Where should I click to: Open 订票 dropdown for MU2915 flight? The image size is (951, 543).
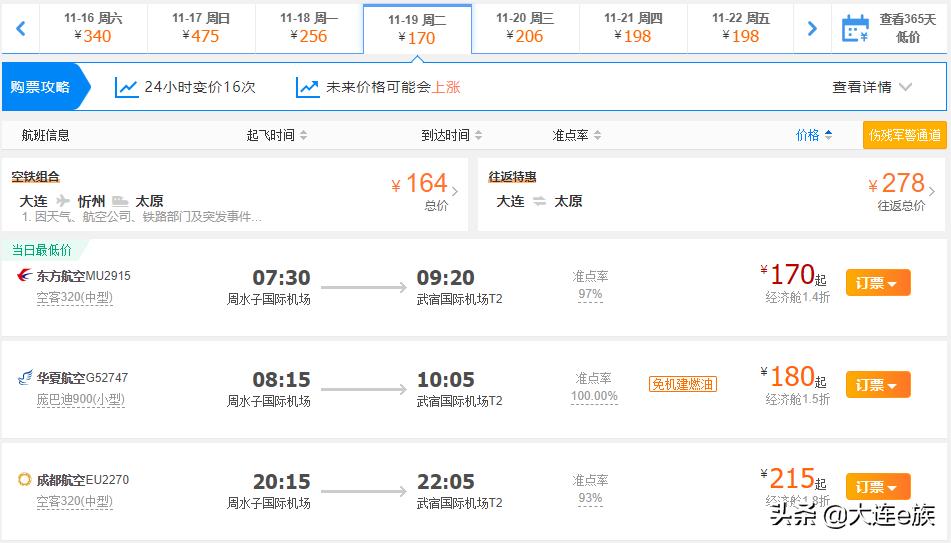click(878, 283)
